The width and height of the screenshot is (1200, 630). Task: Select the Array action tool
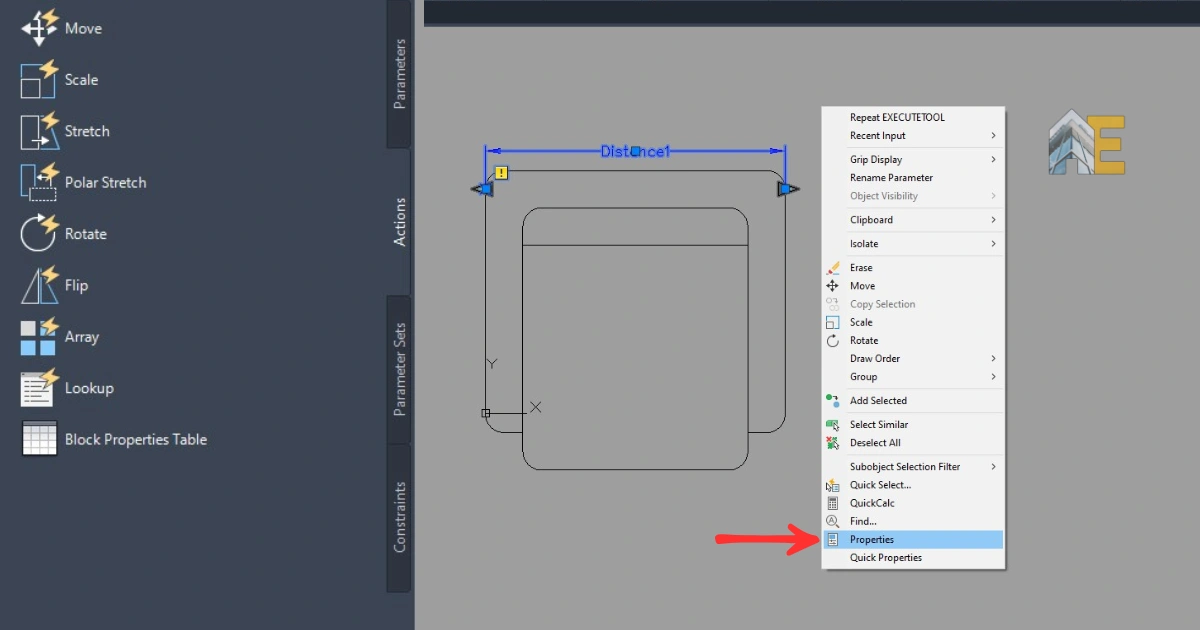coord(40,337)
